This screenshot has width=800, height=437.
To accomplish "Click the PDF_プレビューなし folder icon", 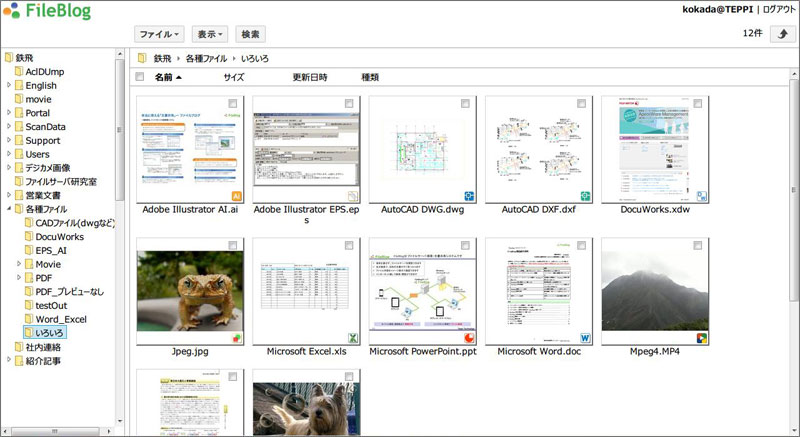I will (29, 292).
